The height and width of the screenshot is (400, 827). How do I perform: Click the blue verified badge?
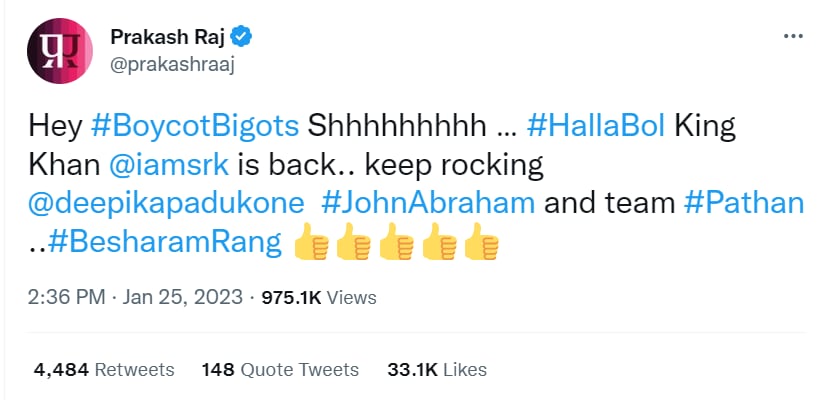point(243,37)
